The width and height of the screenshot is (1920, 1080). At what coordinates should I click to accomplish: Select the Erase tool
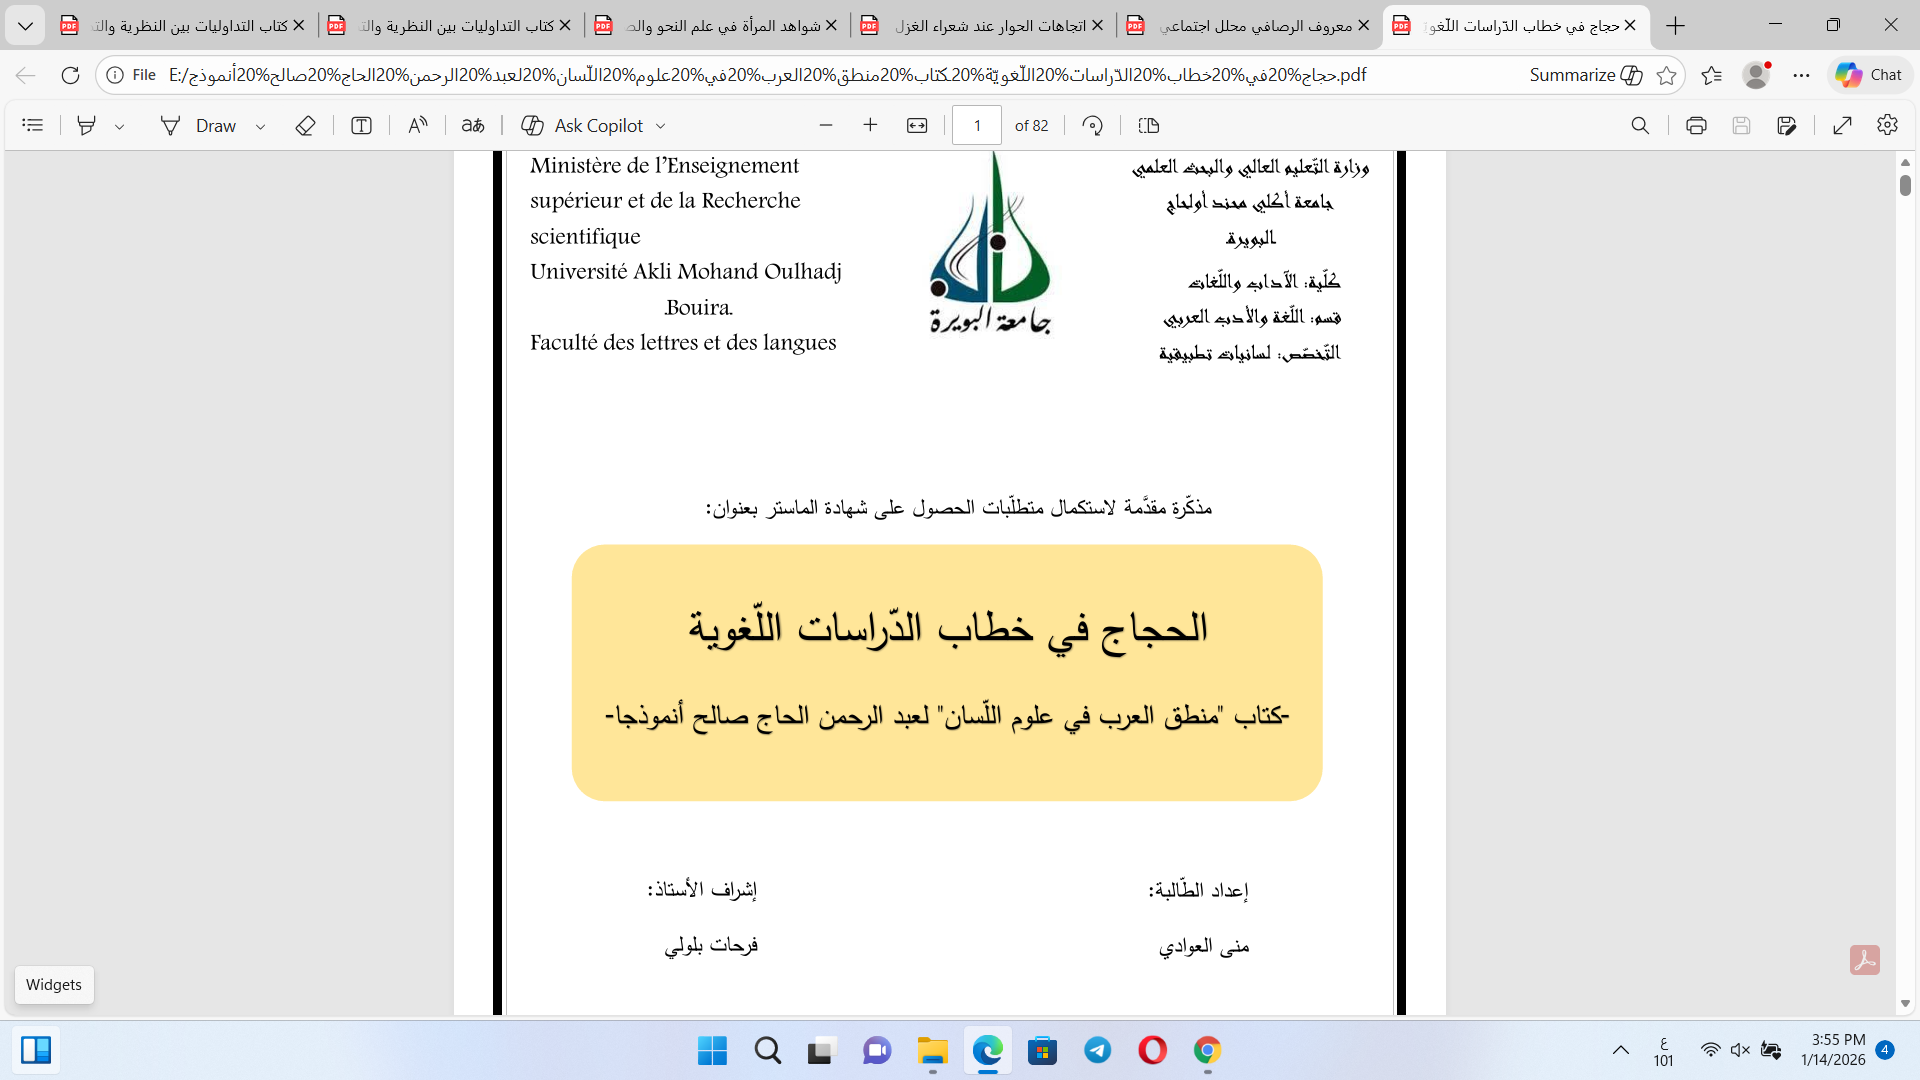point(306,125)
